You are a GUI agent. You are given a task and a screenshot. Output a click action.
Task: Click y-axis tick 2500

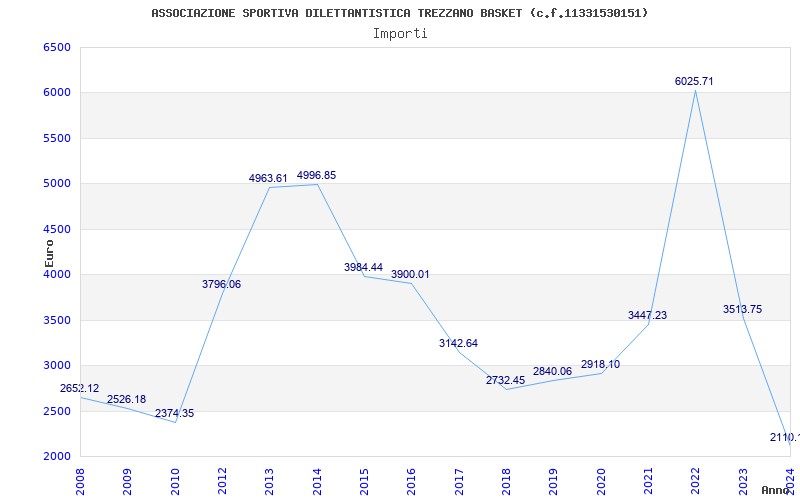(57, 411)
